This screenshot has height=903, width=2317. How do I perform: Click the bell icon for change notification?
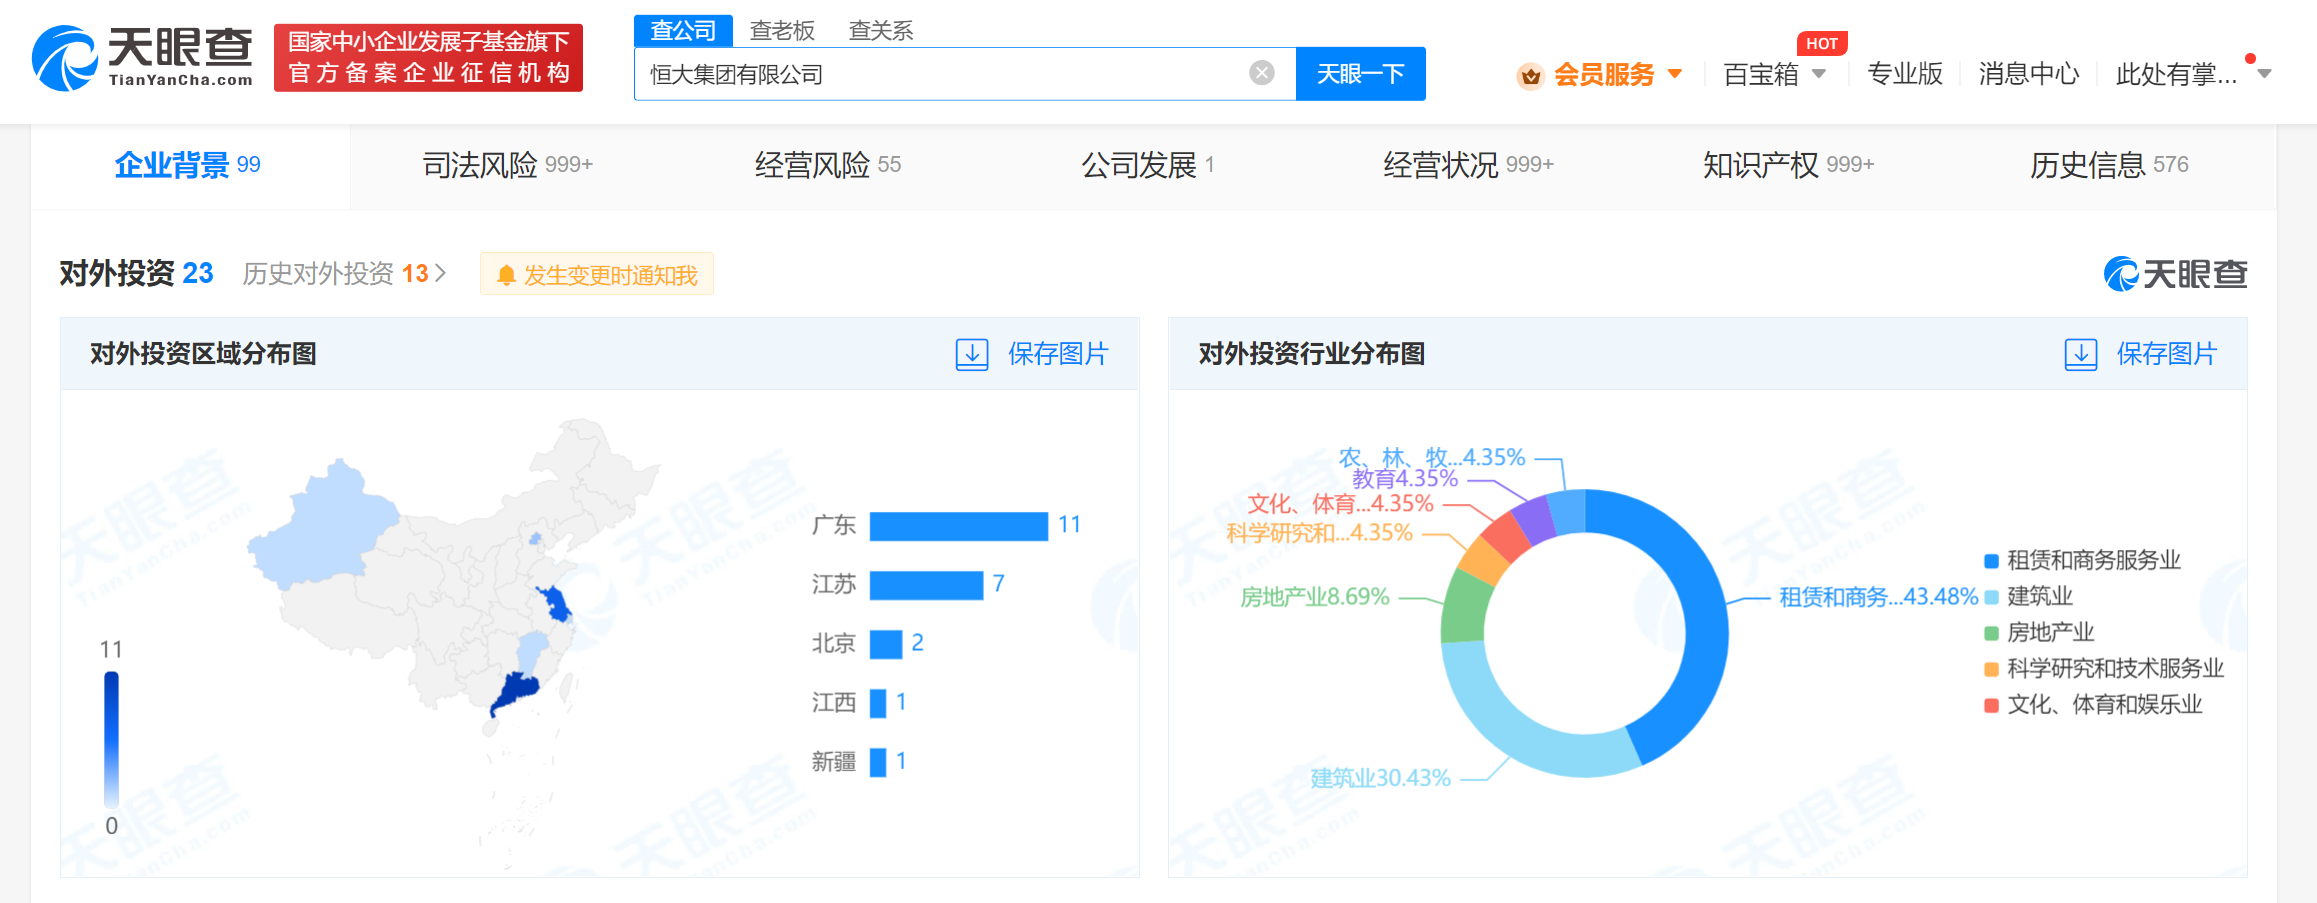pos(506,275)
